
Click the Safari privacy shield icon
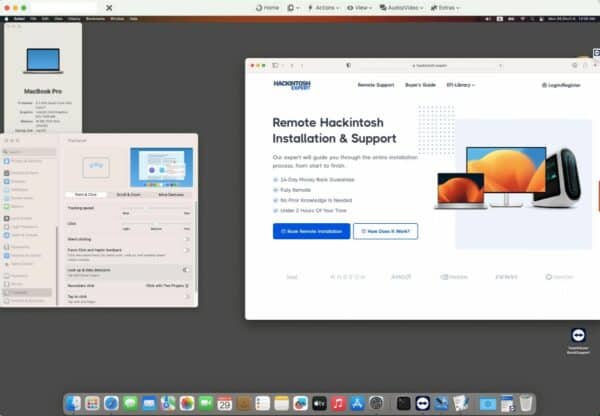pos(349,65)
